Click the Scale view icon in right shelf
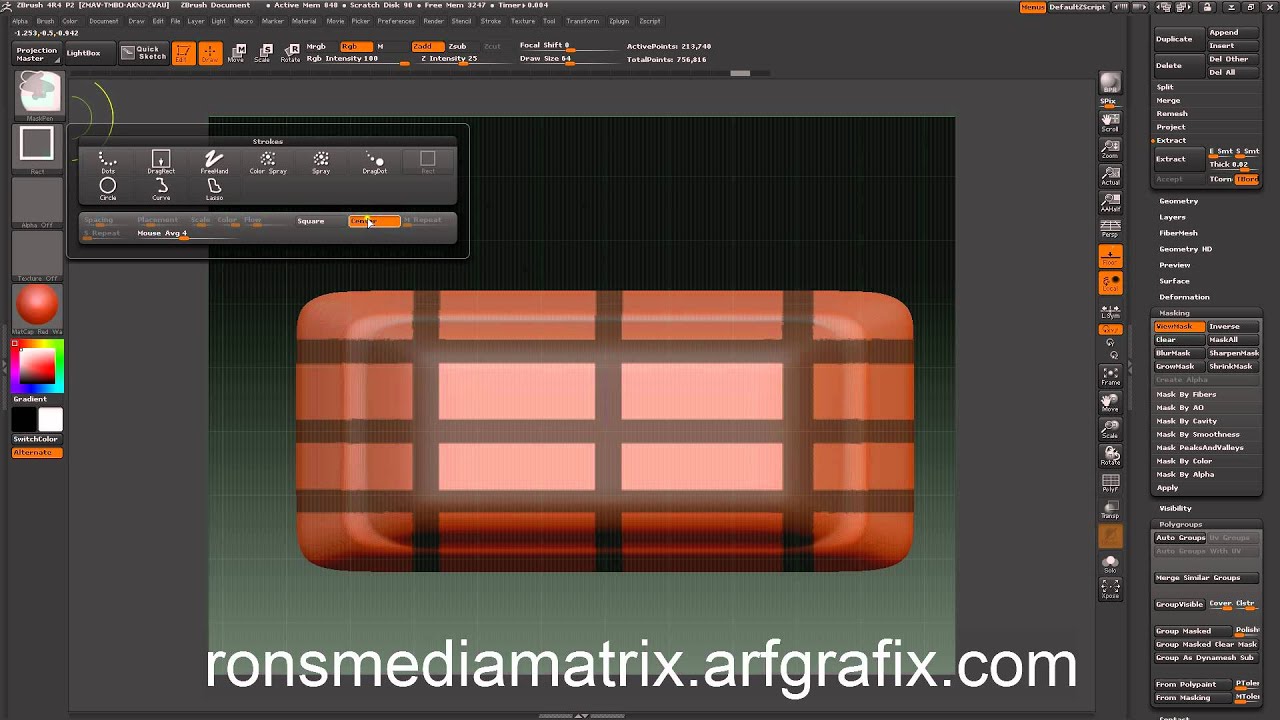This screenshot has width=1280, height=720. (x=1110, y=430)
